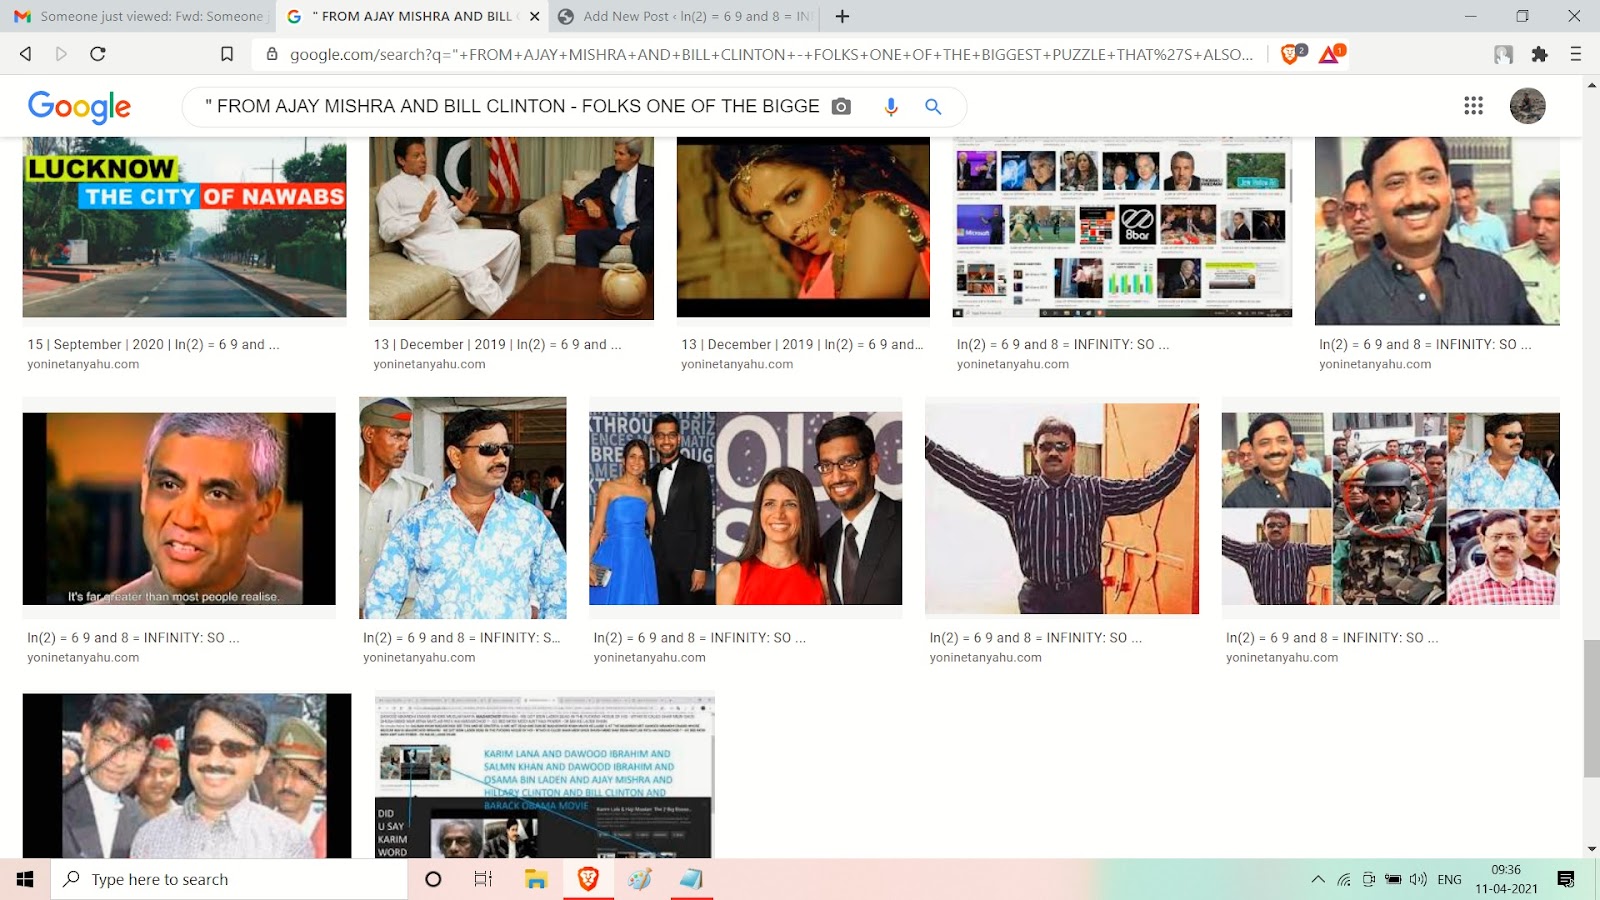The height and width of the screenshot is (900, 1600).
Task: Show hidden system tray icons
Action: 1318,879
